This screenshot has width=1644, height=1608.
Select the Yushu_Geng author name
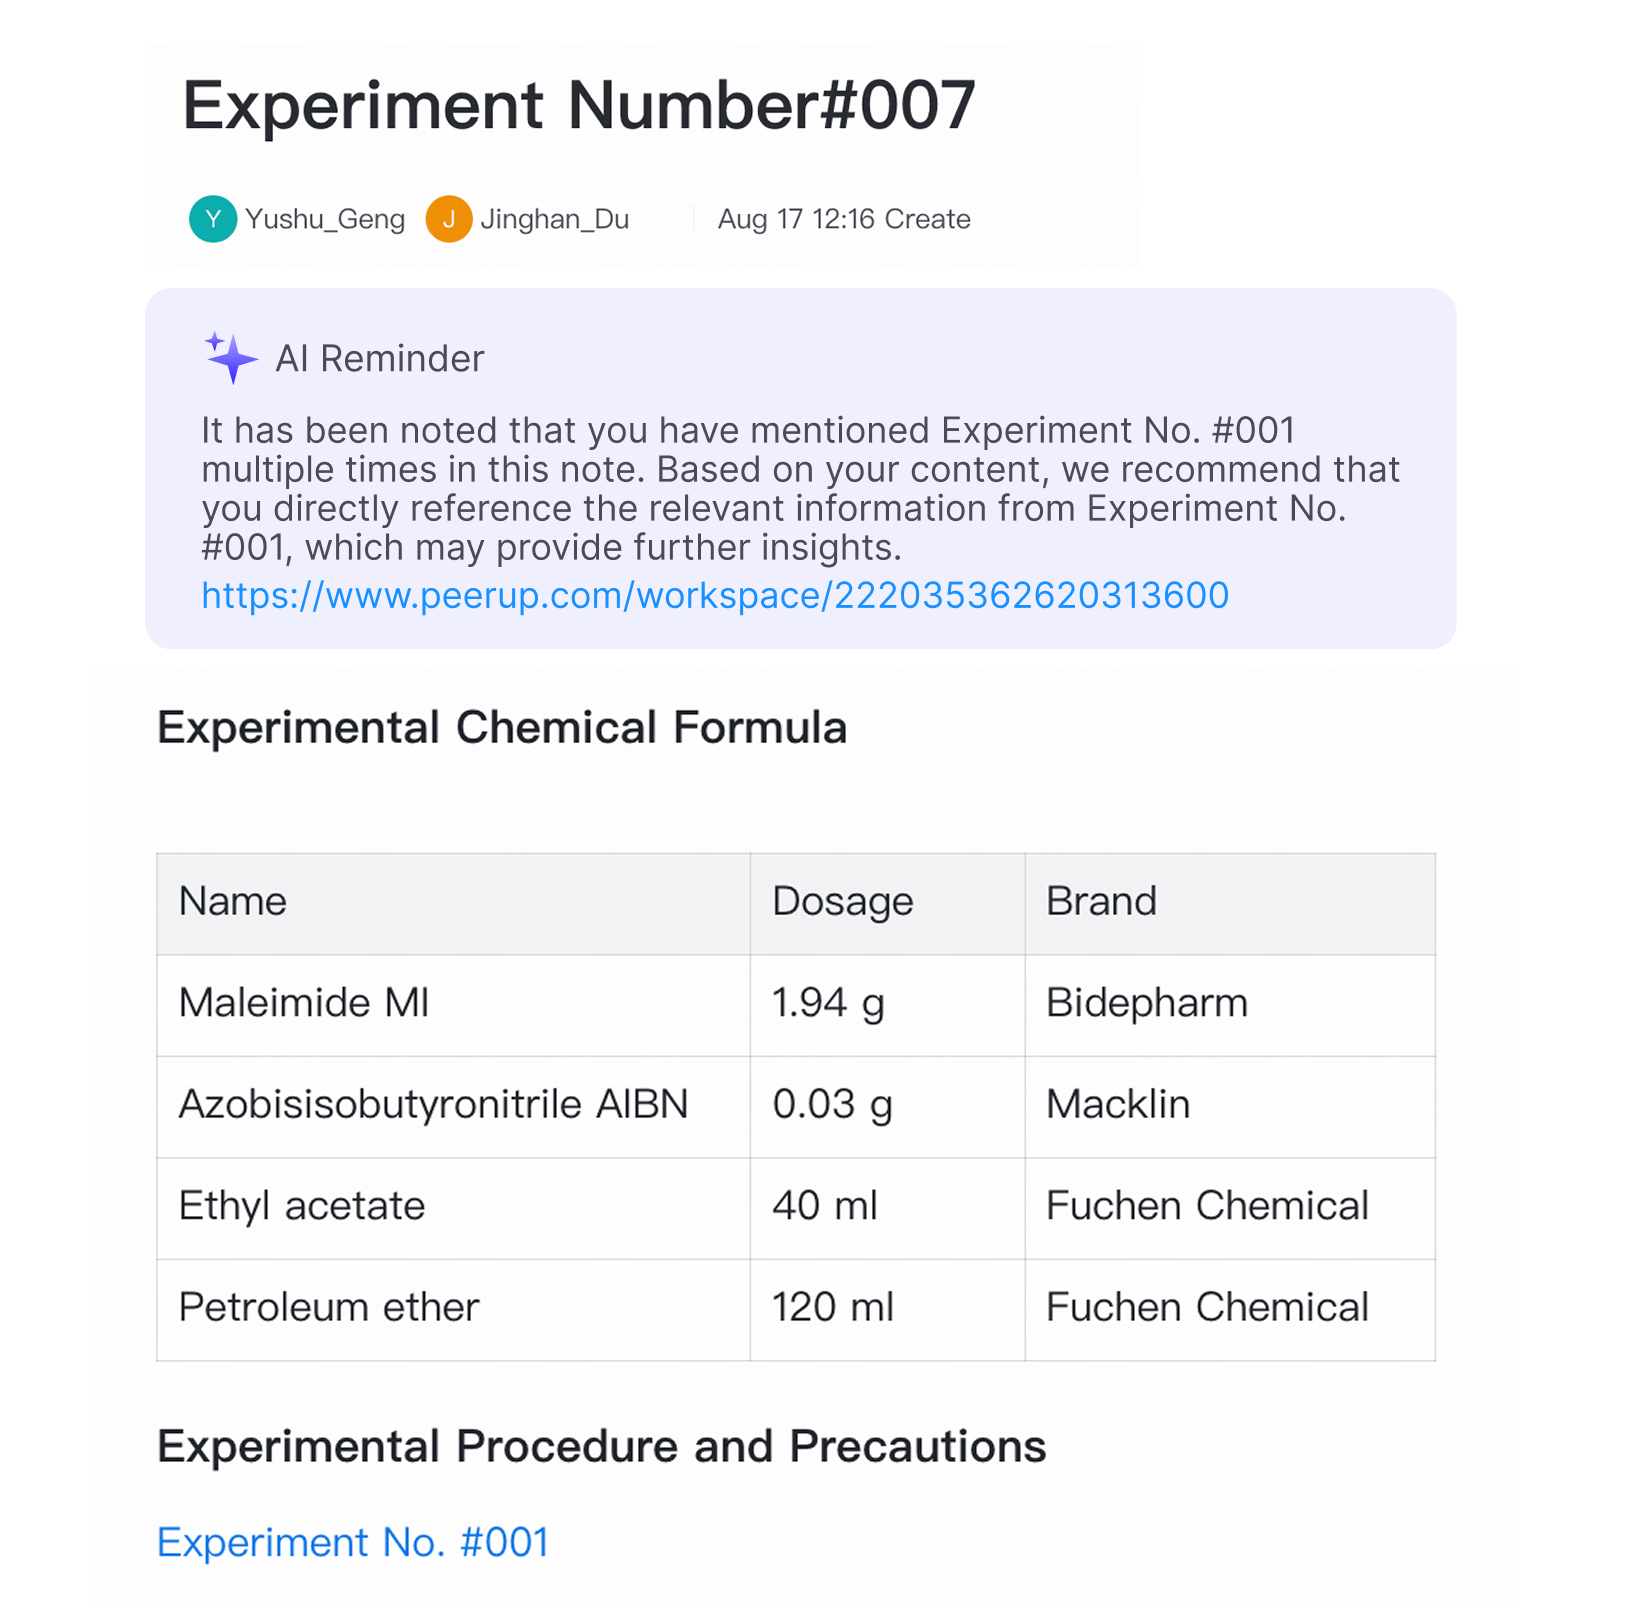tap(325, 219)
